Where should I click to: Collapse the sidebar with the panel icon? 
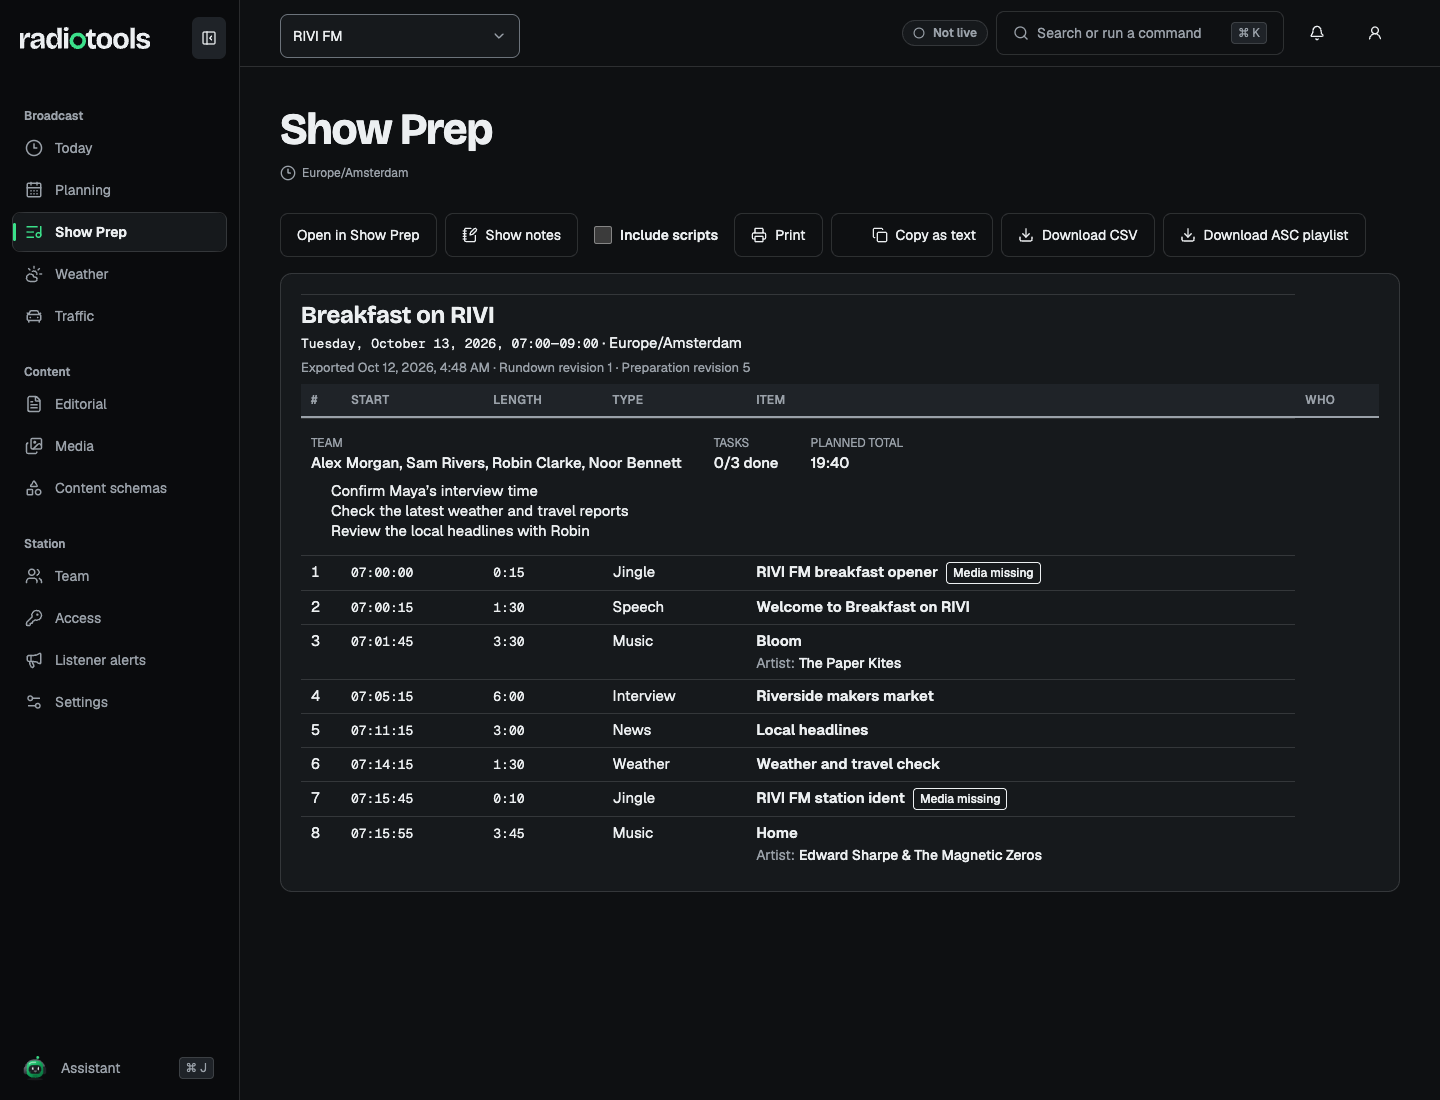point(209,38)
